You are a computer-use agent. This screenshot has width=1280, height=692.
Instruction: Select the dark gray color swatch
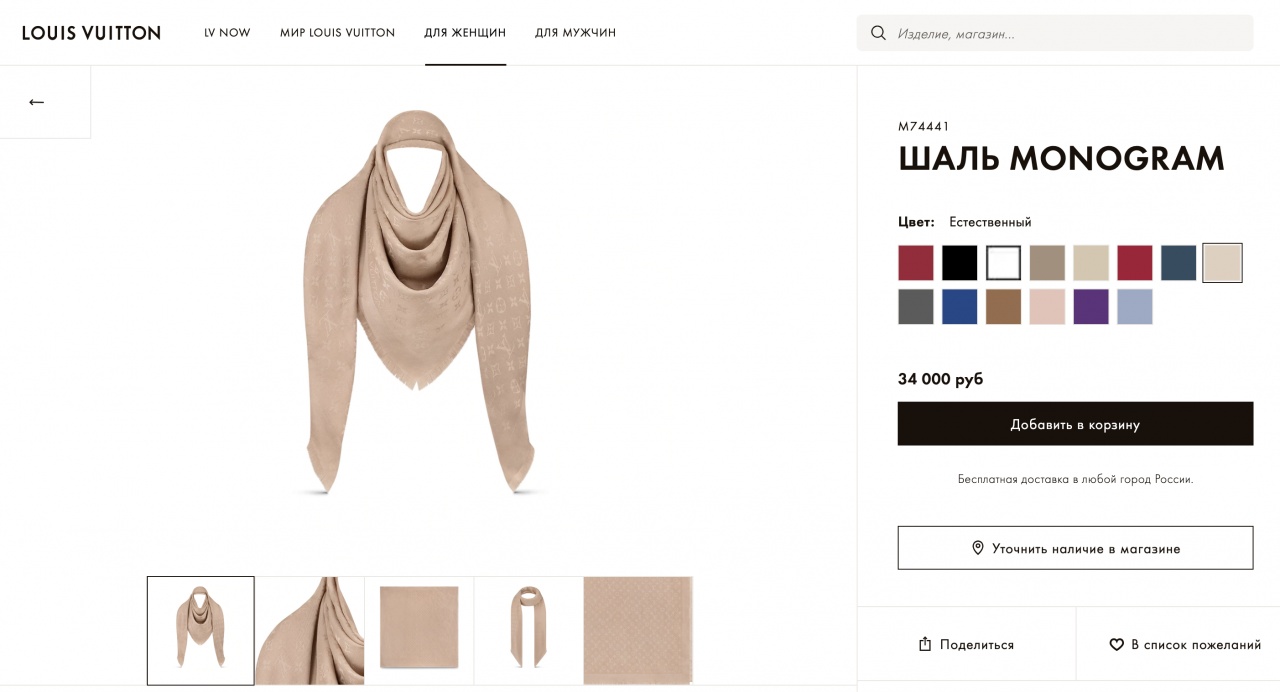pos(915,307)
